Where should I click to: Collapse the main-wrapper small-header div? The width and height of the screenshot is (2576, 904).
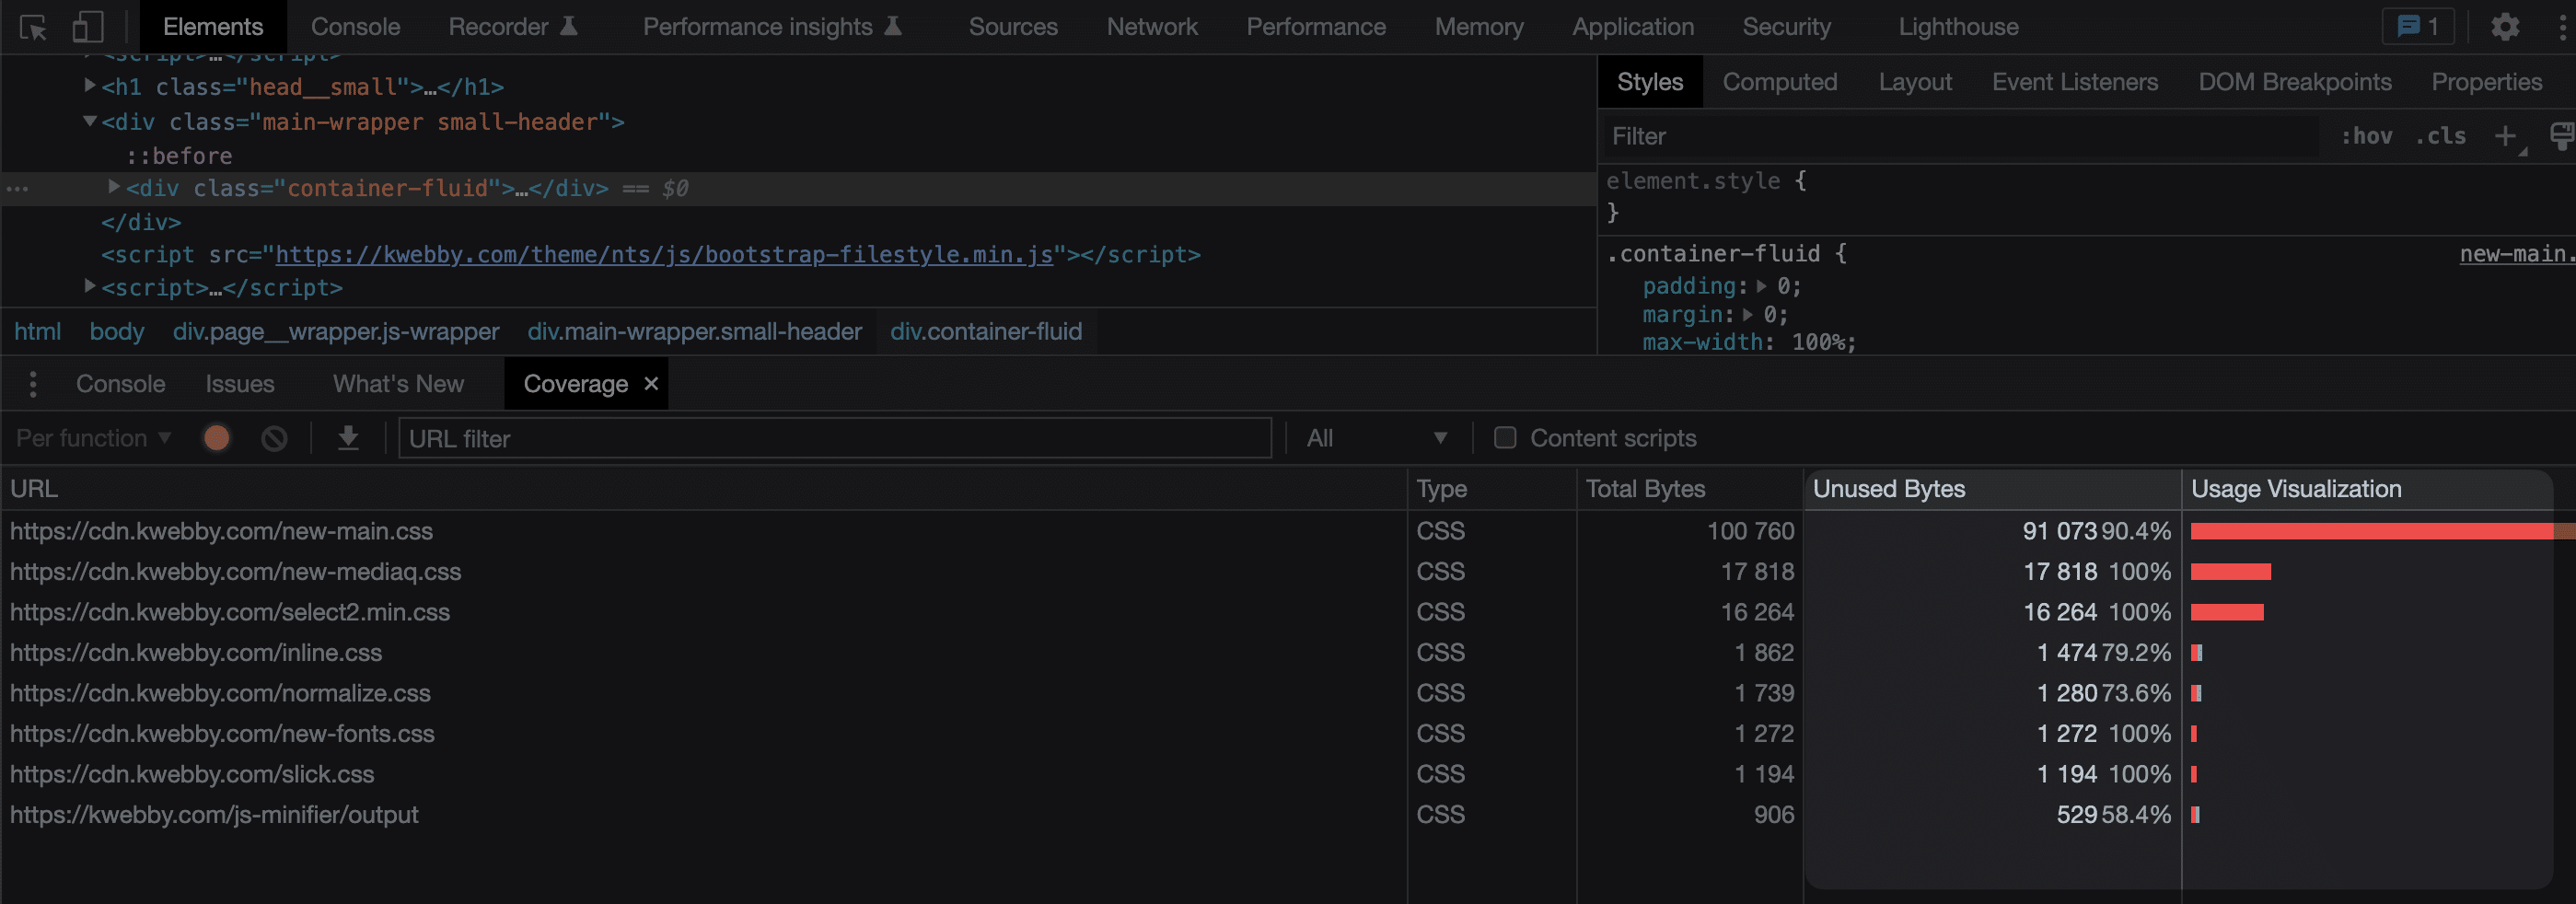point(90,121)
